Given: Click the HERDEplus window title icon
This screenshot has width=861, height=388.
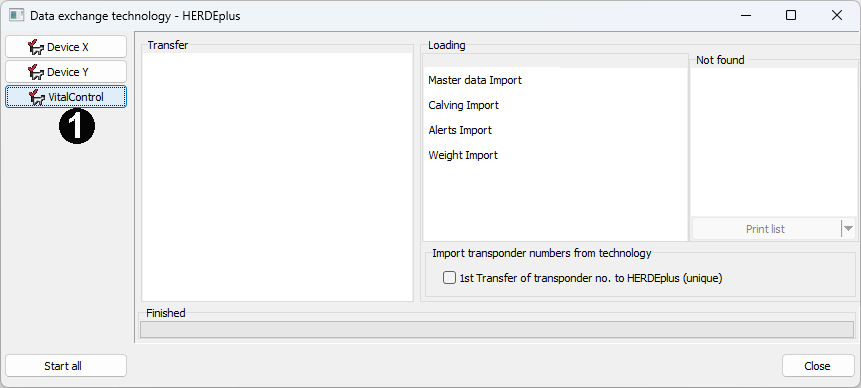Looking at the screenshot, I should coord(16,15).
